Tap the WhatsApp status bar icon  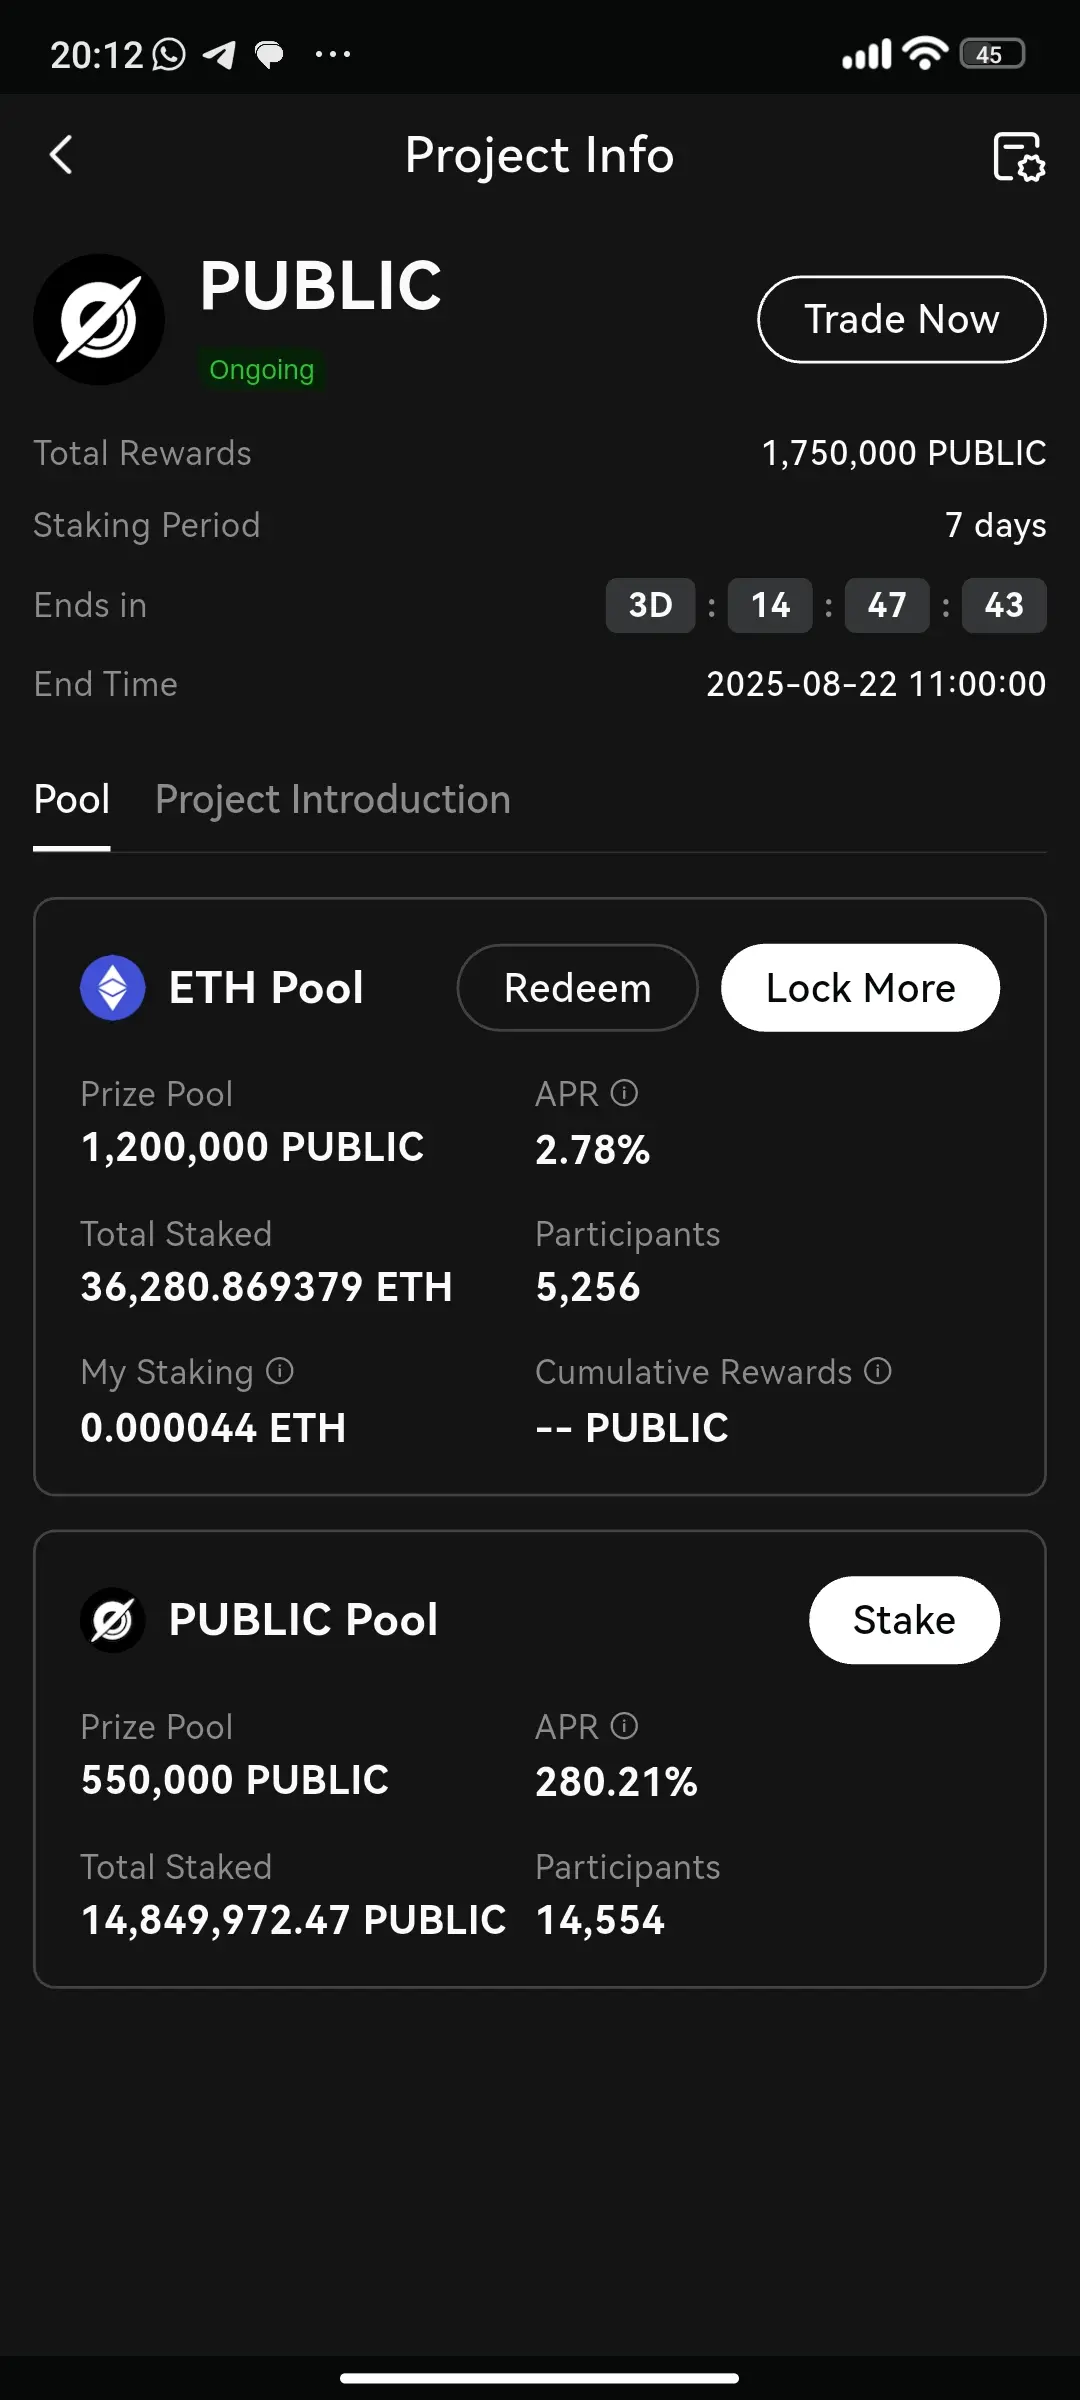[168, 54]
